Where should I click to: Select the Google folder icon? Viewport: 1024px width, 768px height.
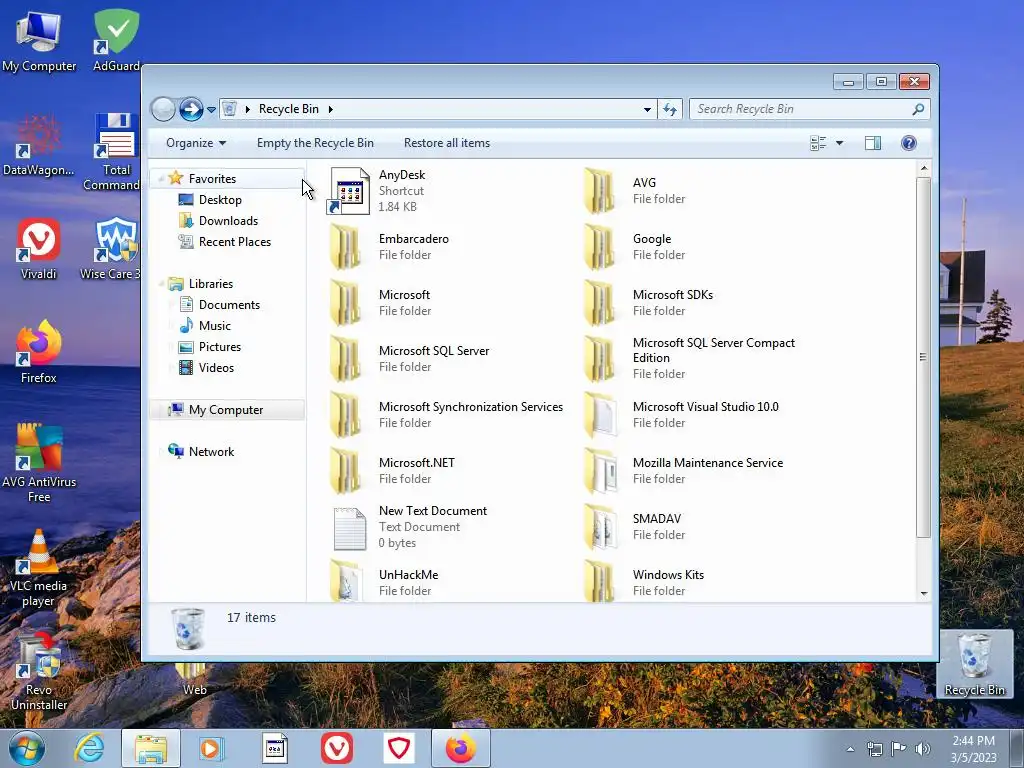pyautogui.click(x=600, y=246)
